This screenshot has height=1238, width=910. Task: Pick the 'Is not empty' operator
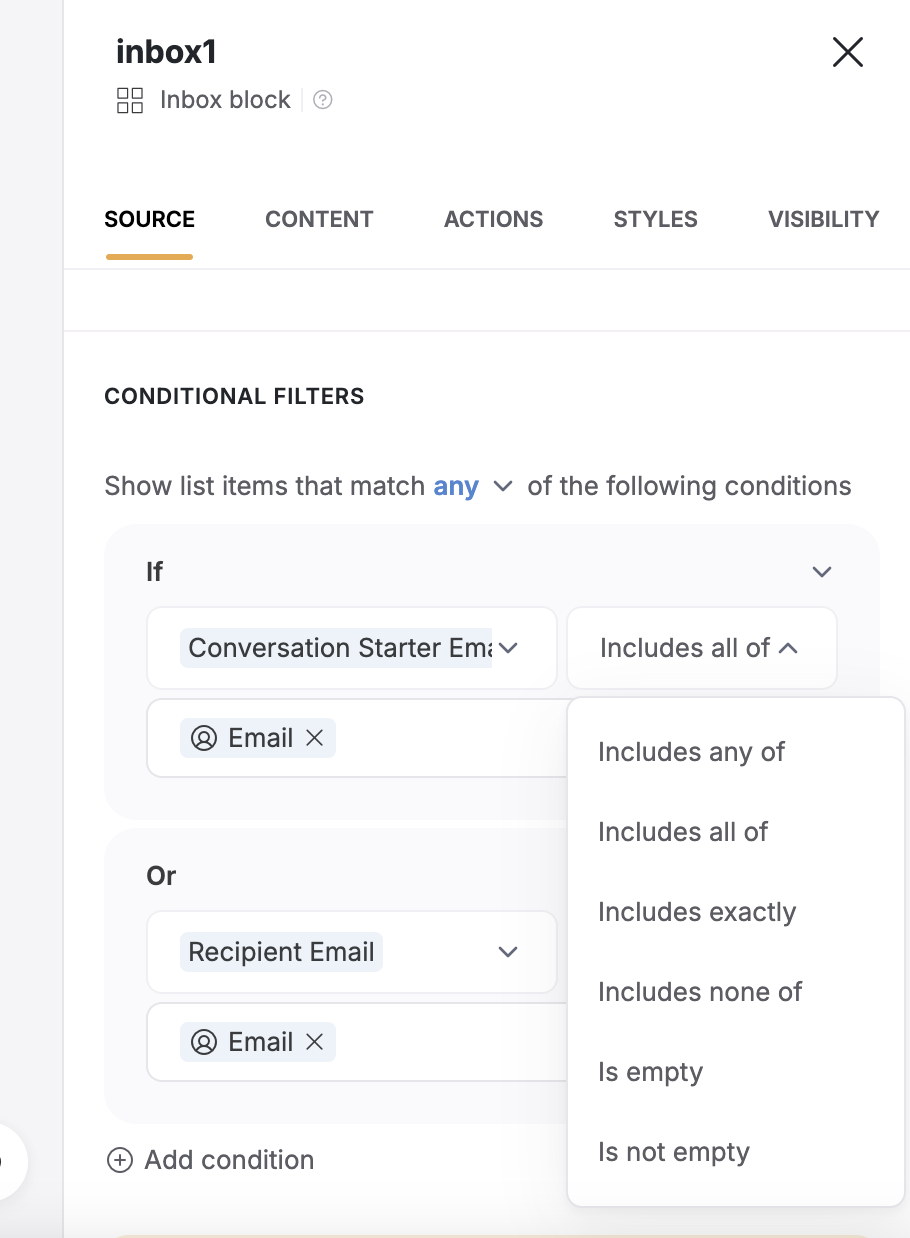coord(674,1152)
